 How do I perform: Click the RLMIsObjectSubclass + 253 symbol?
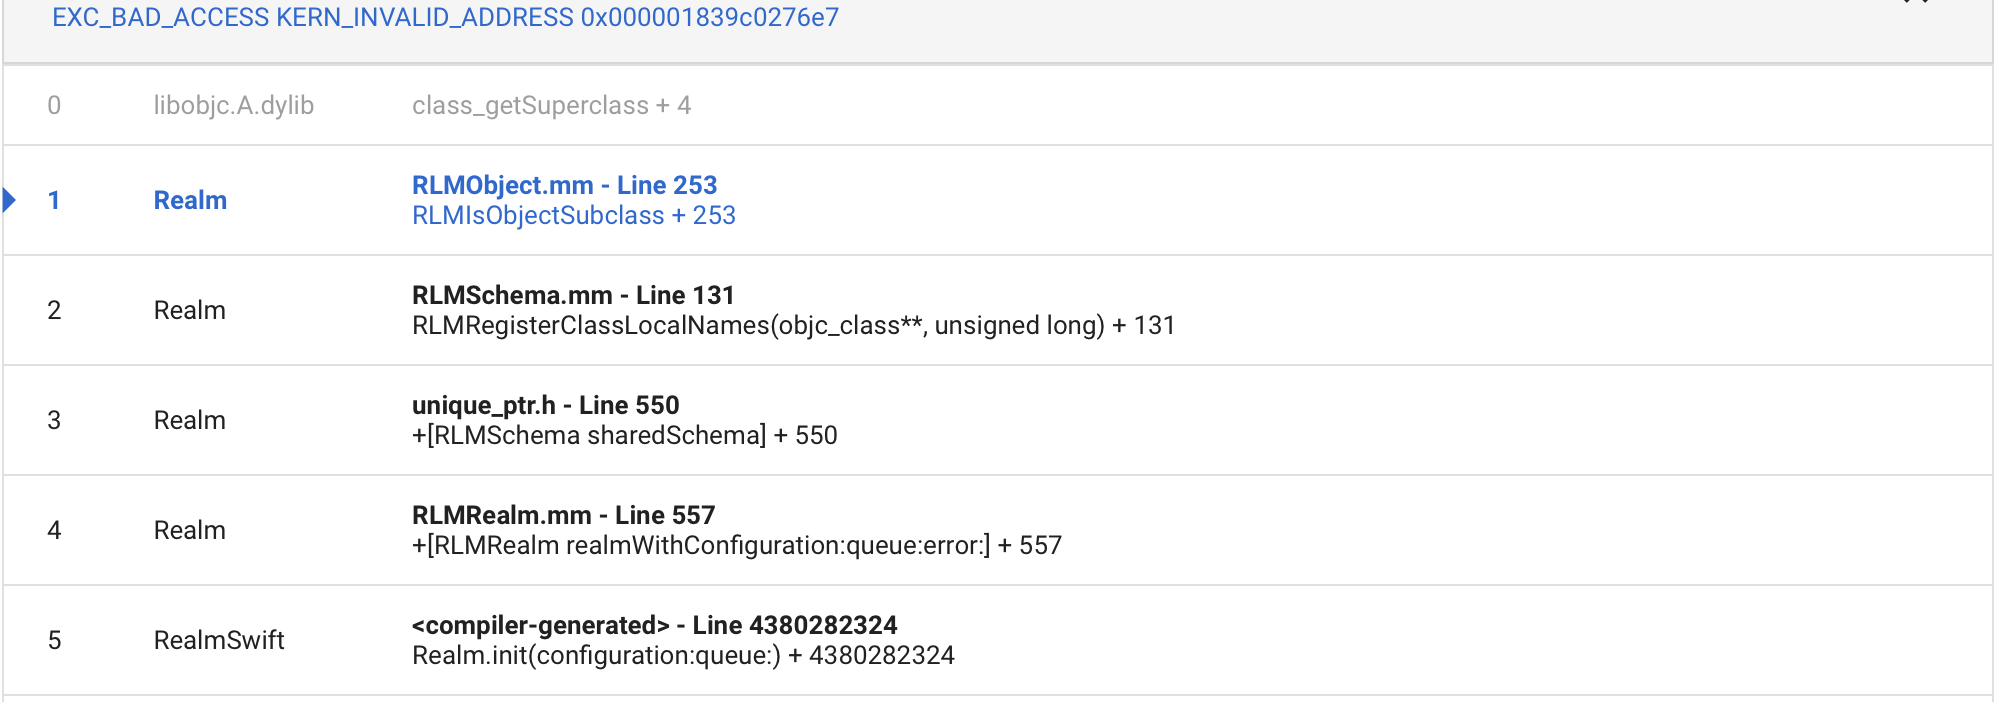(x=573, y=216)
